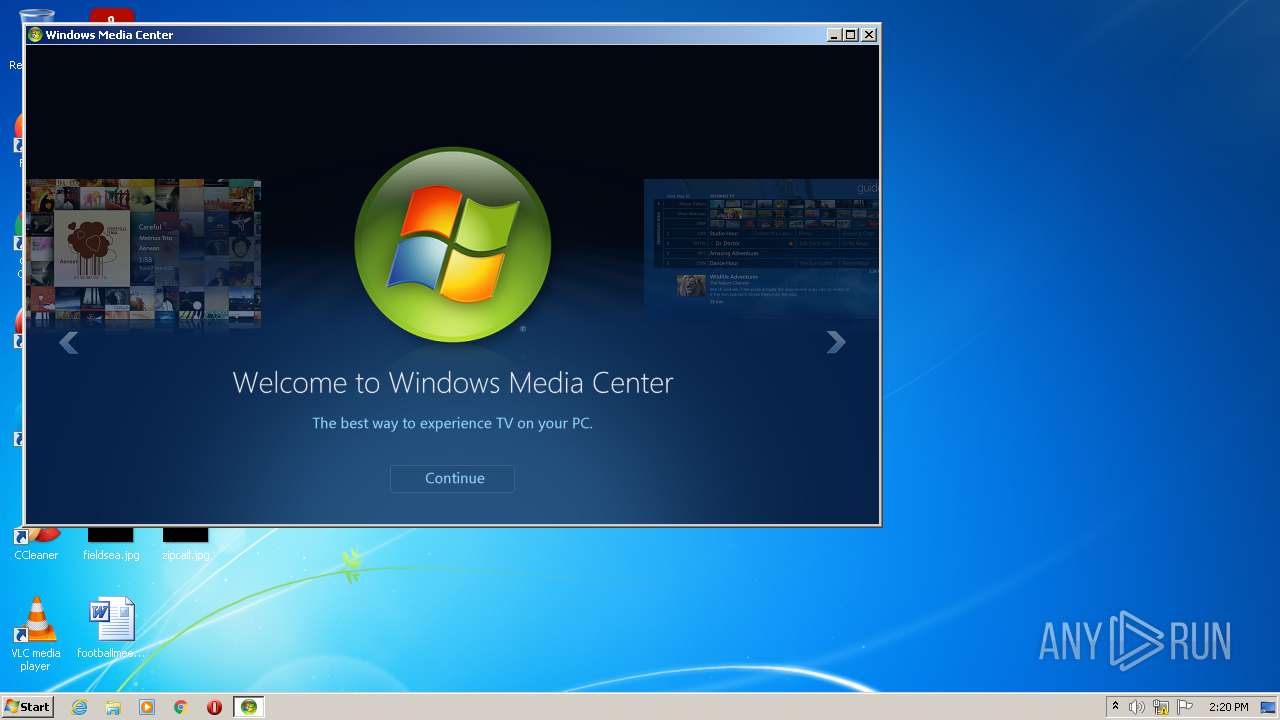Select the TV guide preview thumbnail
Viewport: 1280px width, 720px height.
(x=762, y=250)
